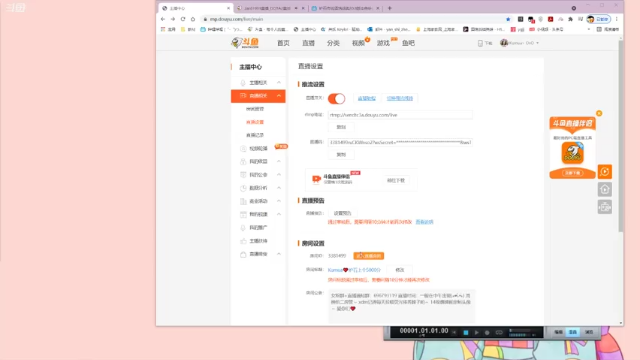This screenshot has height=360, width=640.
Task: Click the bookmark star in address bar
Action: [x=508, y=19]
